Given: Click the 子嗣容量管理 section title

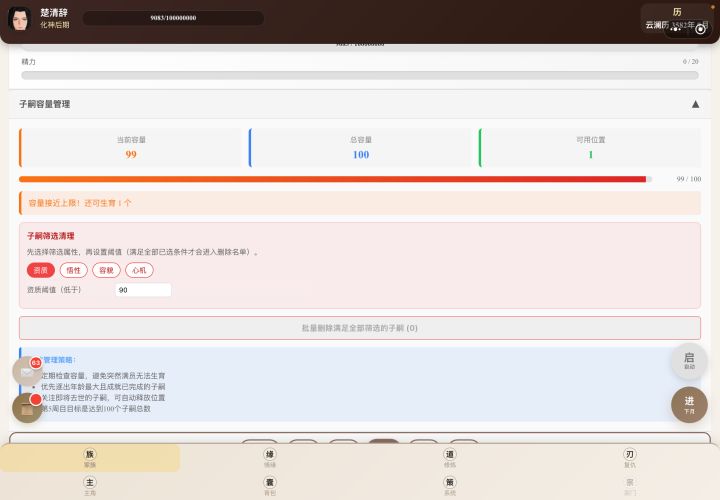Looking at the screenshot, I should point(45,104).
